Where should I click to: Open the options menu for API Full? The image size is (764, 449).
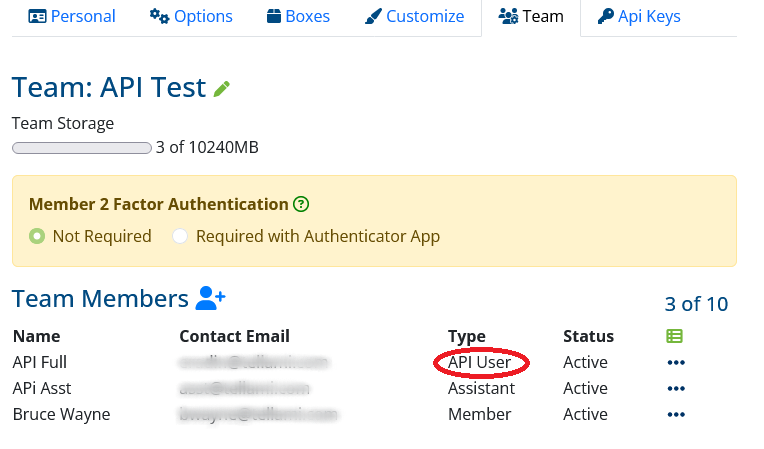point(676,362)
